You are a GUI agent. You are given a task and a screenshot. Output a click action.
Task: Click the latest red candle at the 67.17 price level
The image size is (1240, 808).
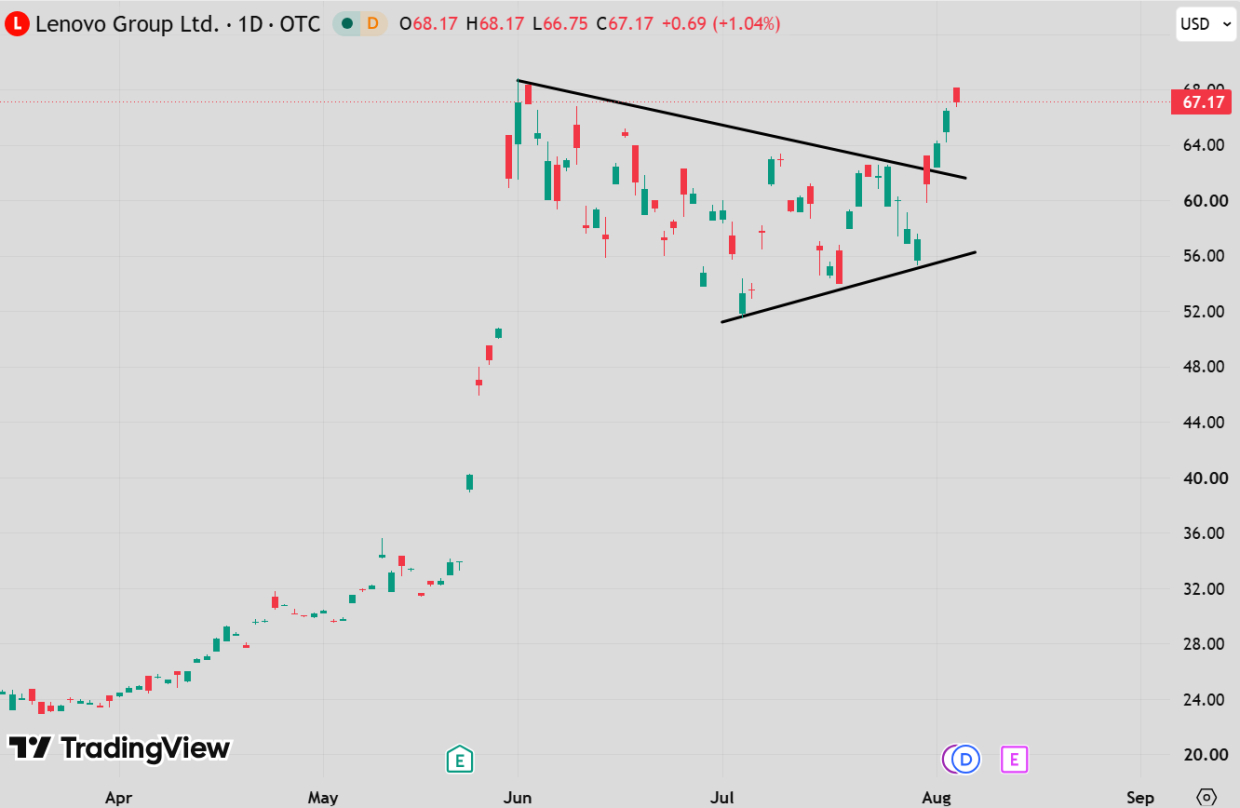pyautogui.click(x=956, y=96)
